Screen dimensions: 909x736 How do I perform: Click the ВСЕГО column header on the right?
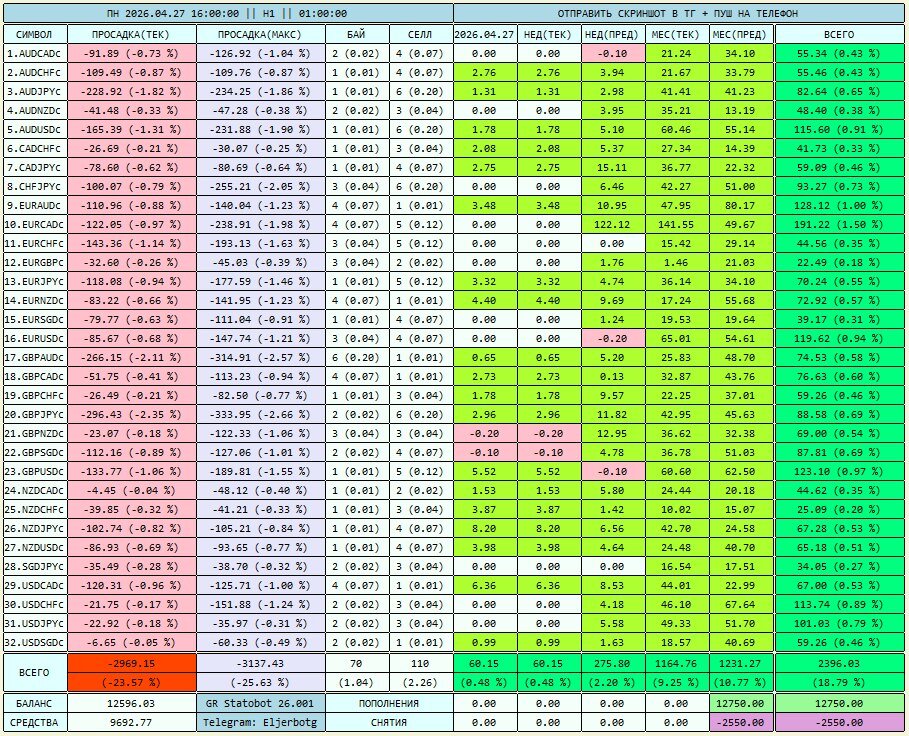(x=839, y=34)
